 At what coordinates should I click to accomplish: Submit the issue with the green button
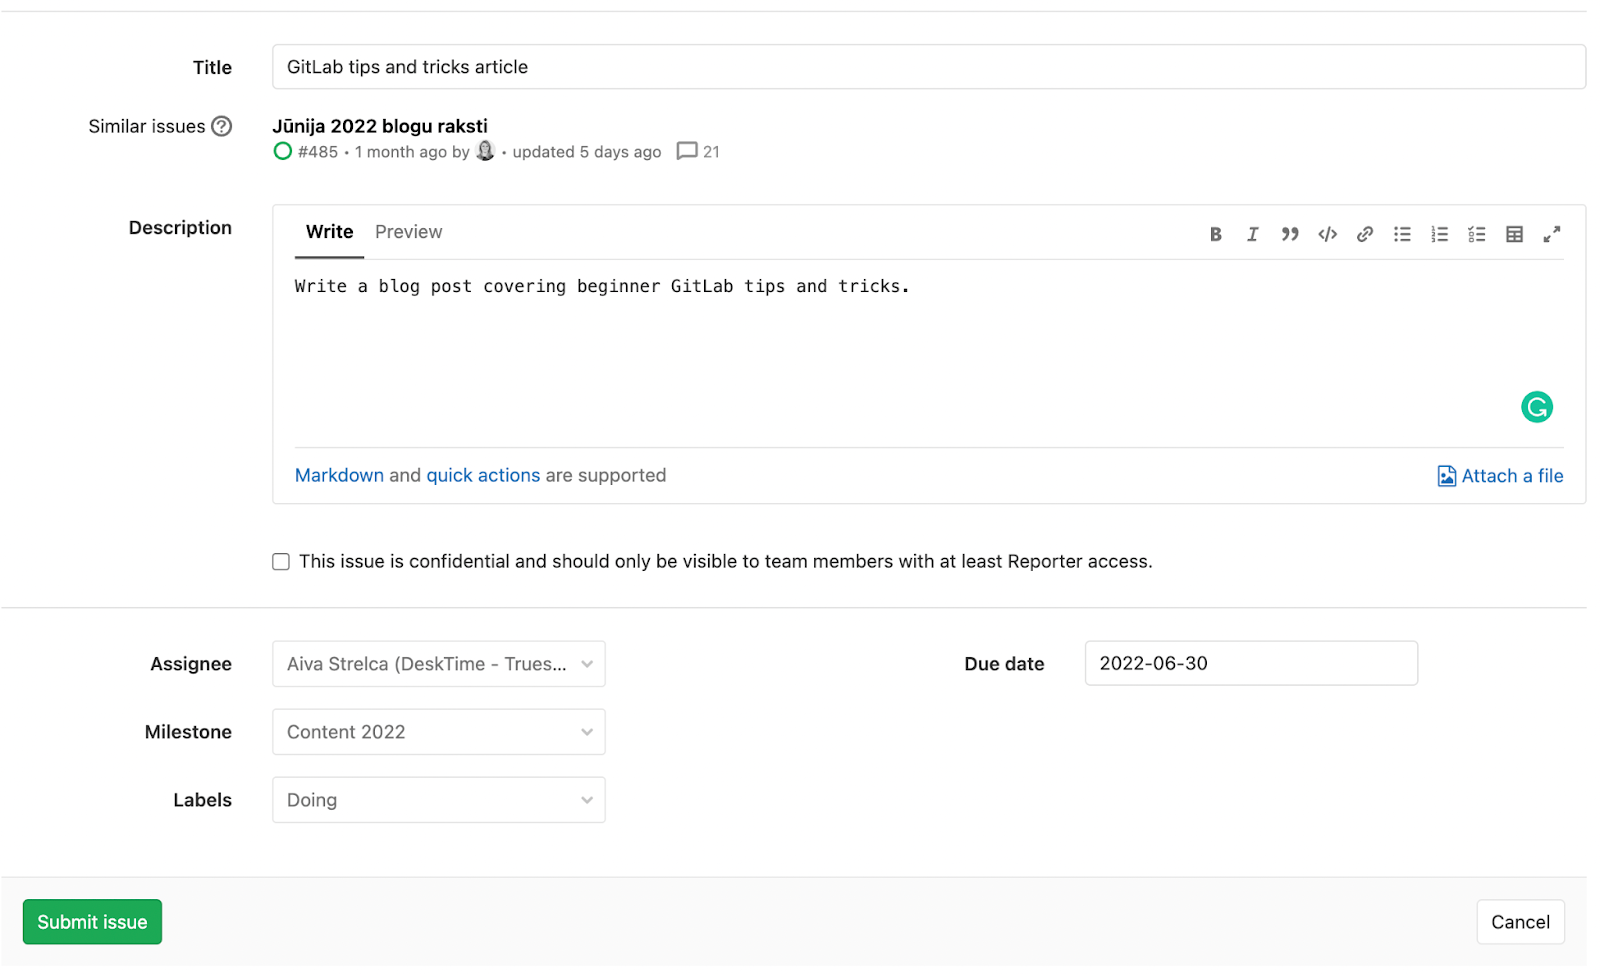point(92,922)
